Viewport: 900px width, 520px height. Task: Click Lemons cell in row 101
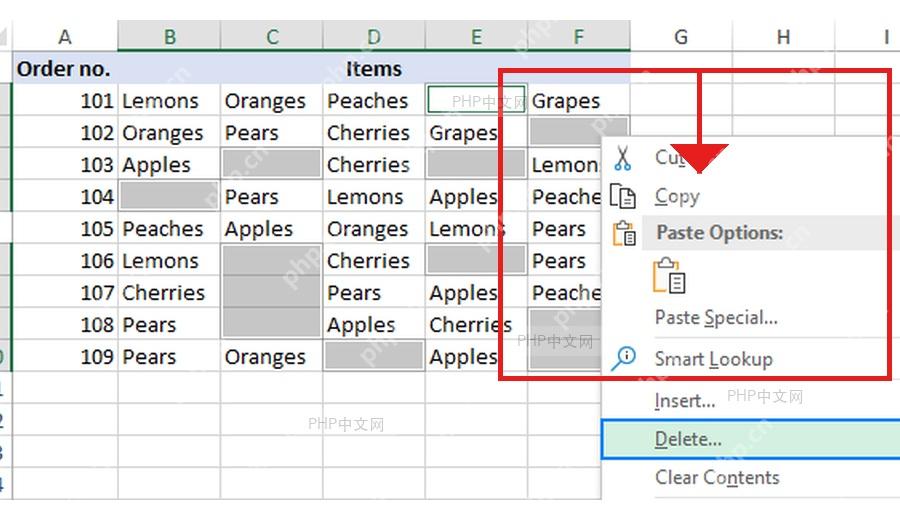169,101
